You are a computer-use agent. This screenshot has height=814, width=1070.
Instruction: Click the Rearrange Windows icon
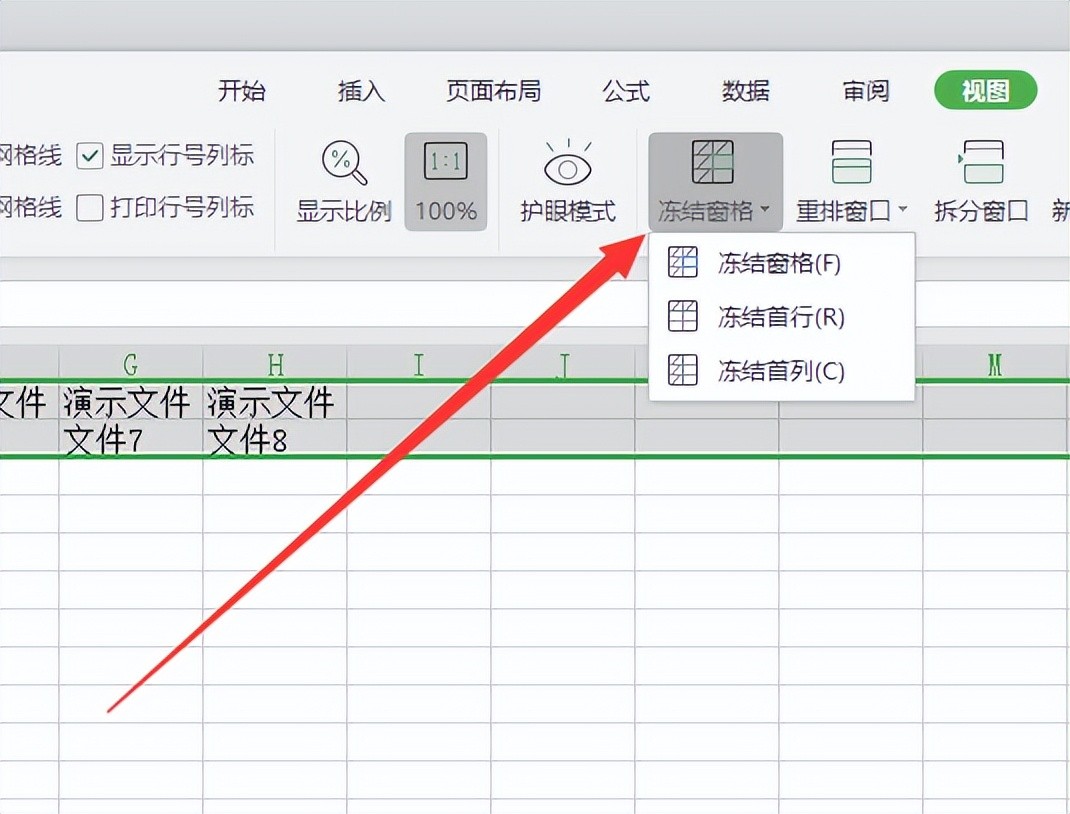tap(851, 162)
